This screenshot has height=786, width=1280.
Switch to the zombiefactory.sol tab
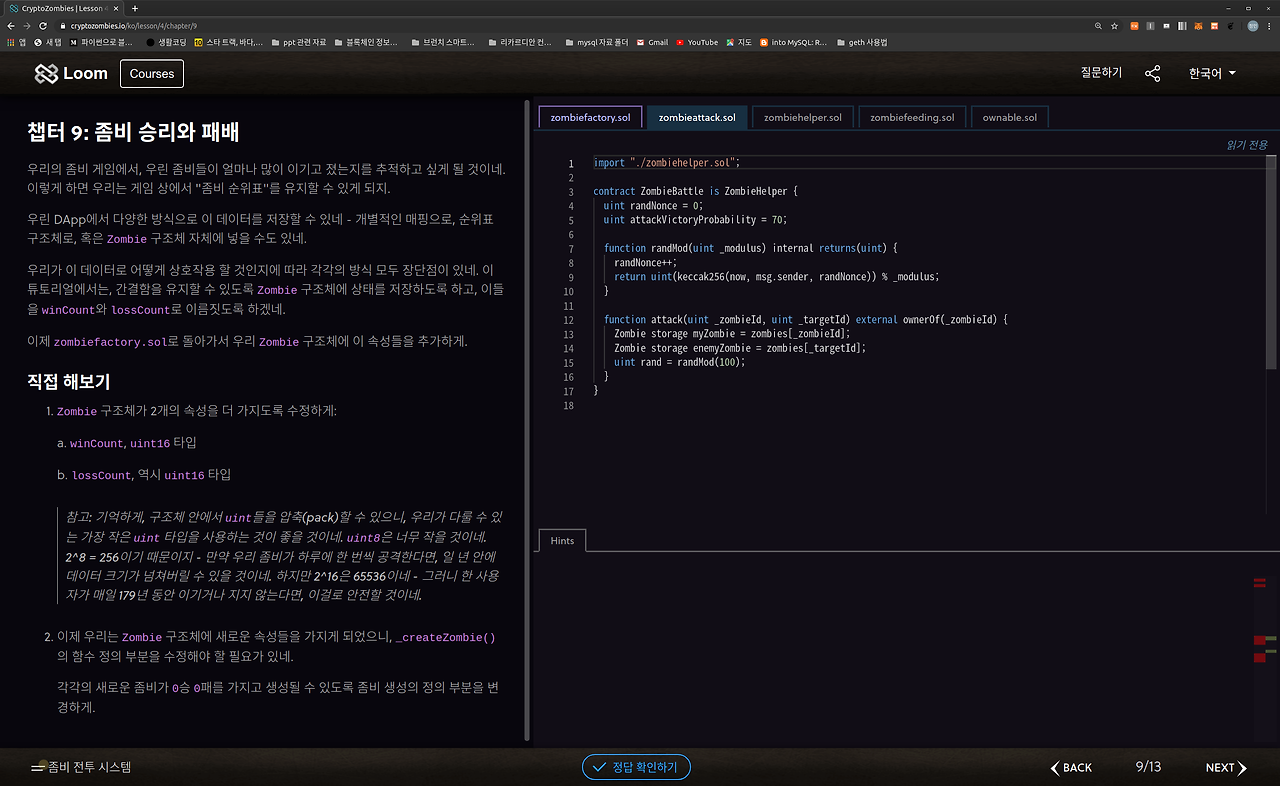tap(590, 117)
